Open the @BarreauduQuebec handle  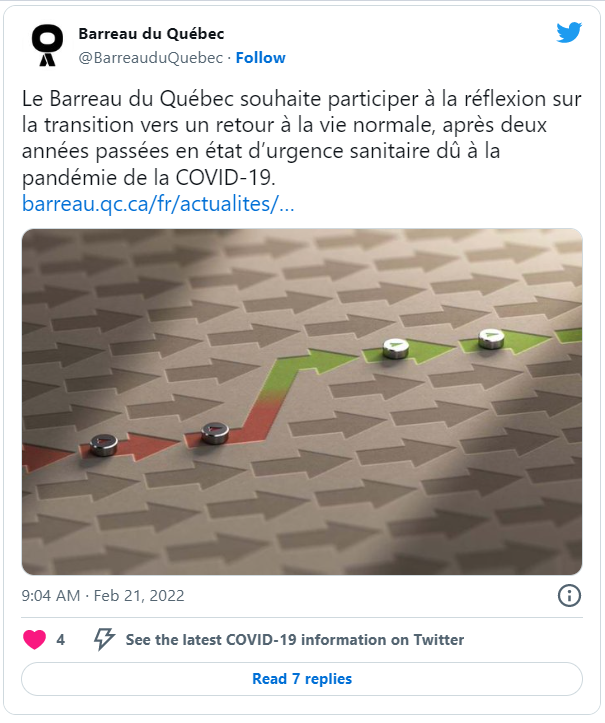(x=151, y=58)
